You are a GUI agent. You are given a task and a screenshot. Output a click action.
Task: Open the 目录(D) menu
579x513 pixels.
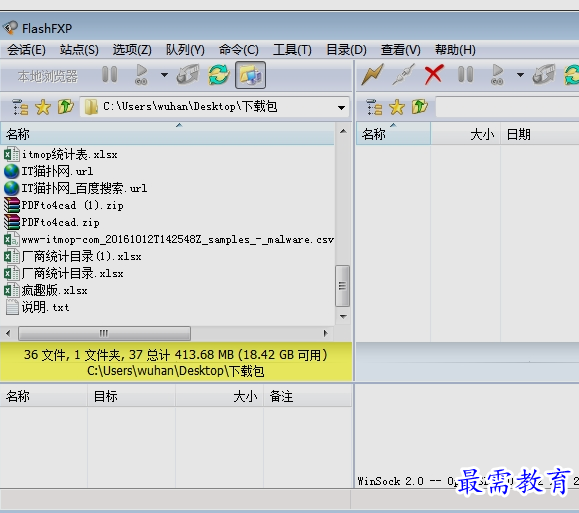coord(346,49)
